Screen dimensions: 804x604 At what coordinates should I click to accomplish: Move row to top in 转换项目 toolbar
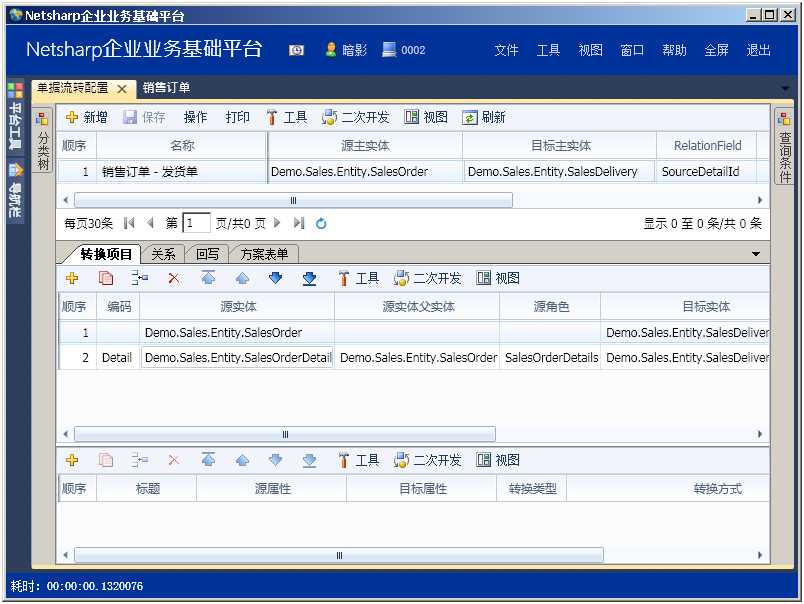click(x=208, y=278)
